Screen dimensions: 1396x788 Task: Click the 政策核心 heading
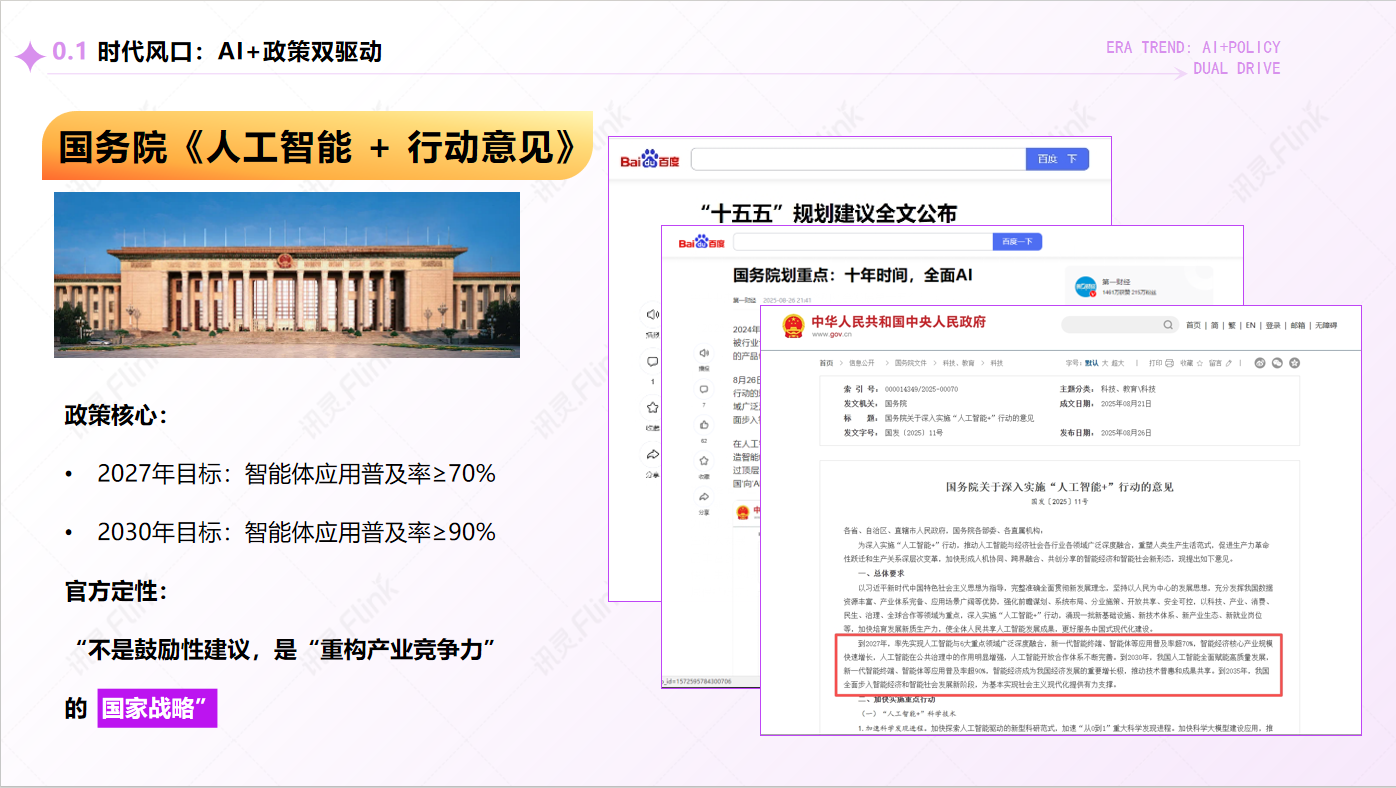coord(115,415)
